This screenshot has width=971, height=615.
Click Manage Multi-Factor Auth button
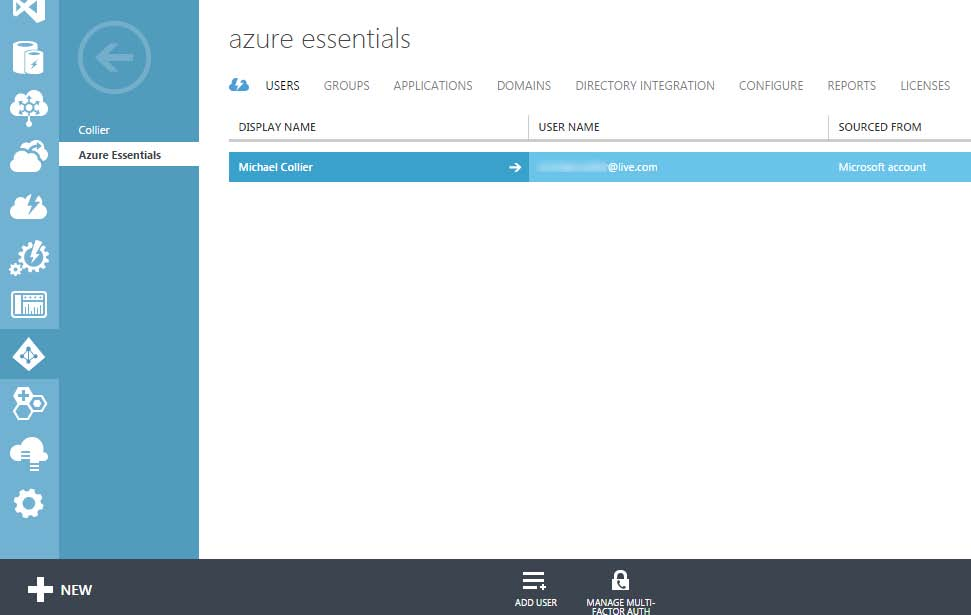point(620,590)
